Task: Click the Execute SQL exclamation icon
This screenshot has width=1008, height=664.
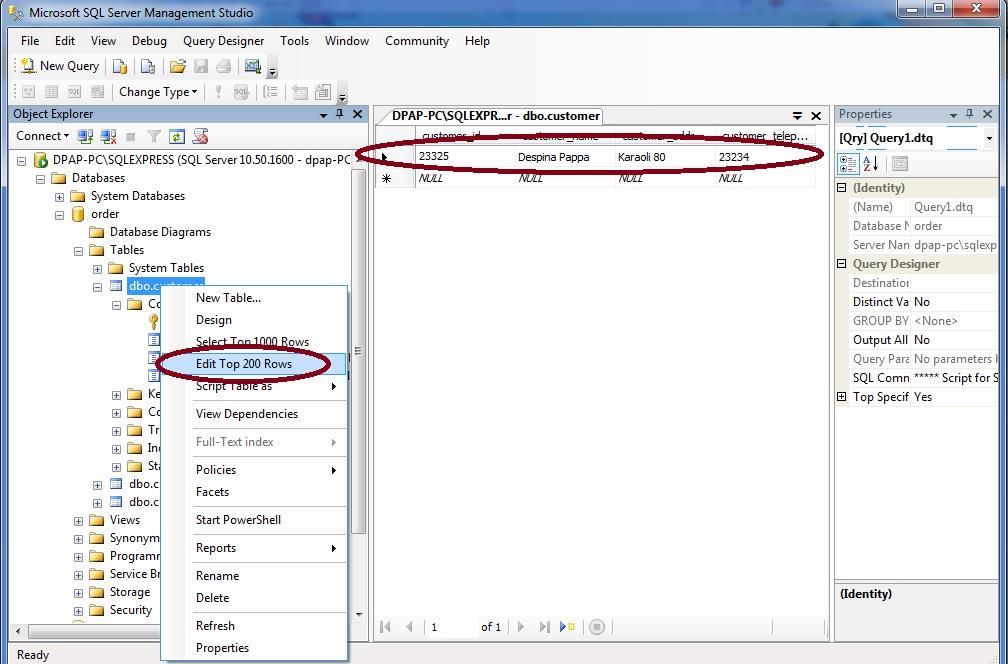Action: click(x=219, y=92)
